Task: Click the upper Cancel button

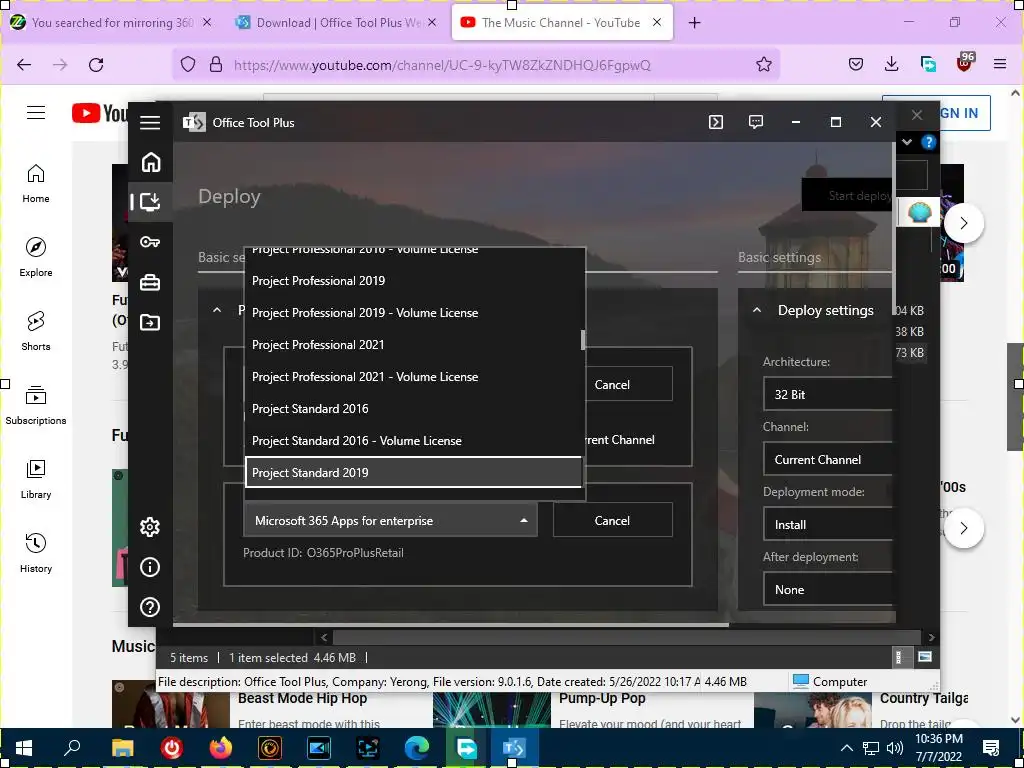Action: click(613, 385)
